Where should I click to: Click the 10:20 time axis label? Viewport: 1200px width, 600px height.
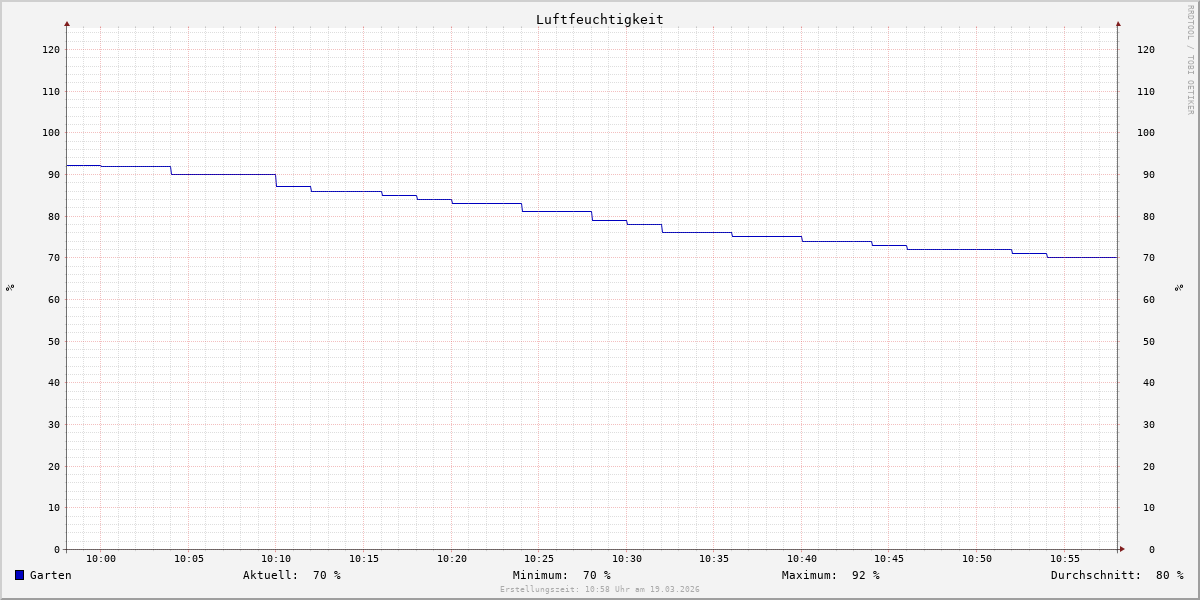pos(452,559)
